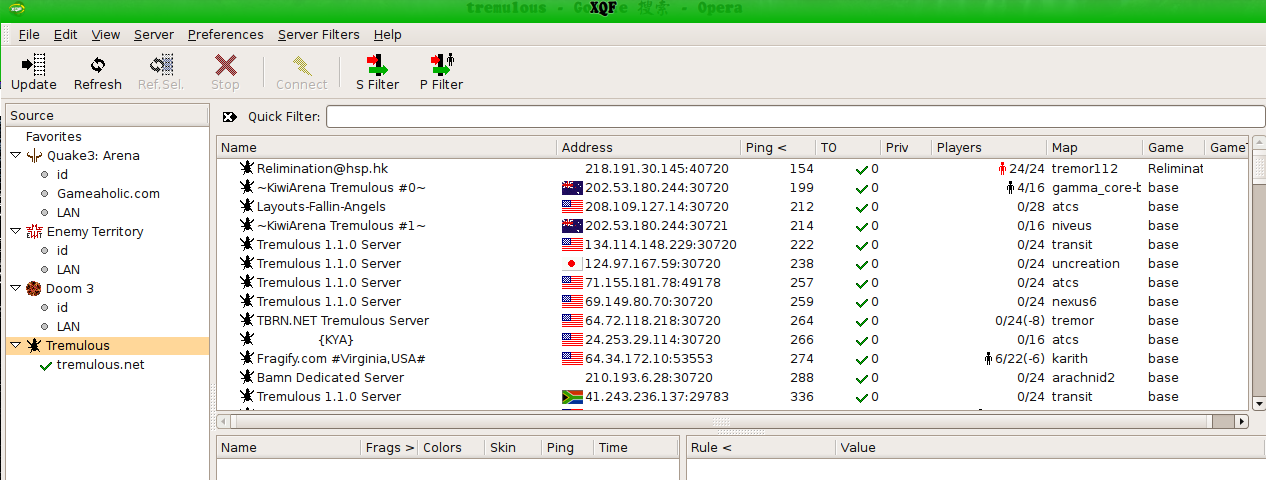Select the Fragify.com #Virginia,USA# server
Image resolution: width=1266 pixels, height=480 pixels.
pos(733,359)
